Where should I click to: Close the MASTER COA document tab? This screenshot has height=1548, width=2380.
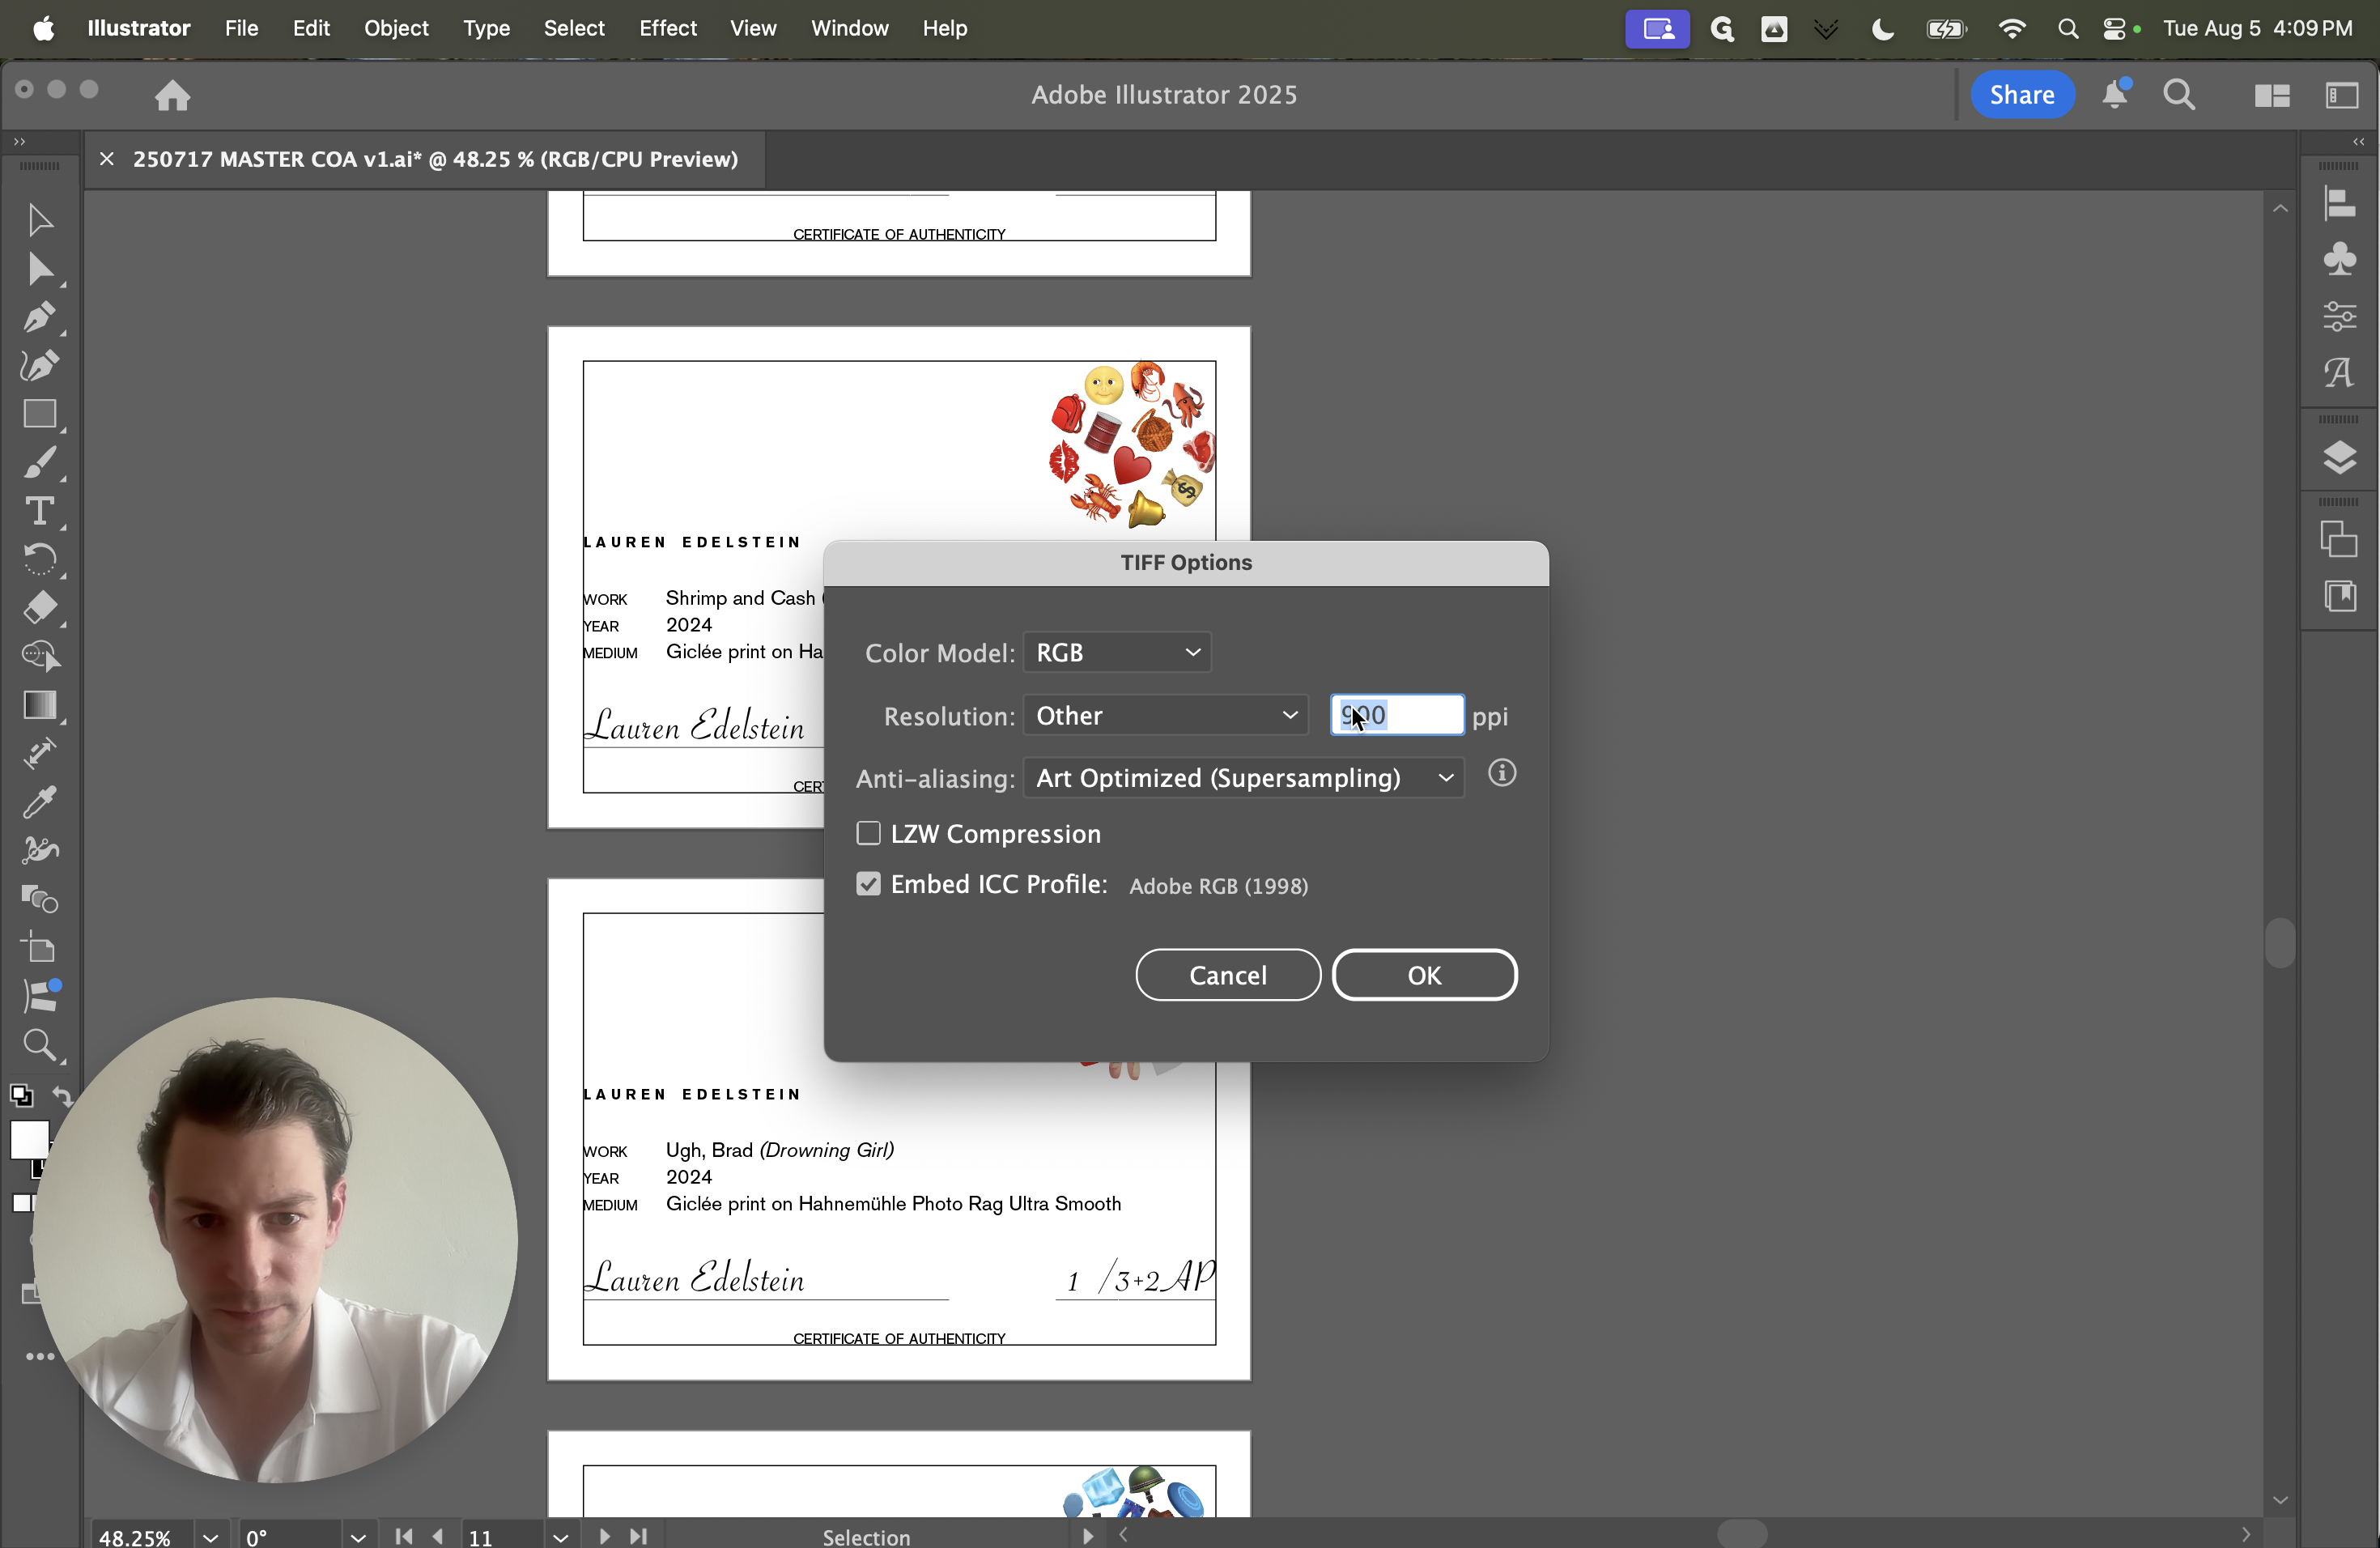point(107,159)
